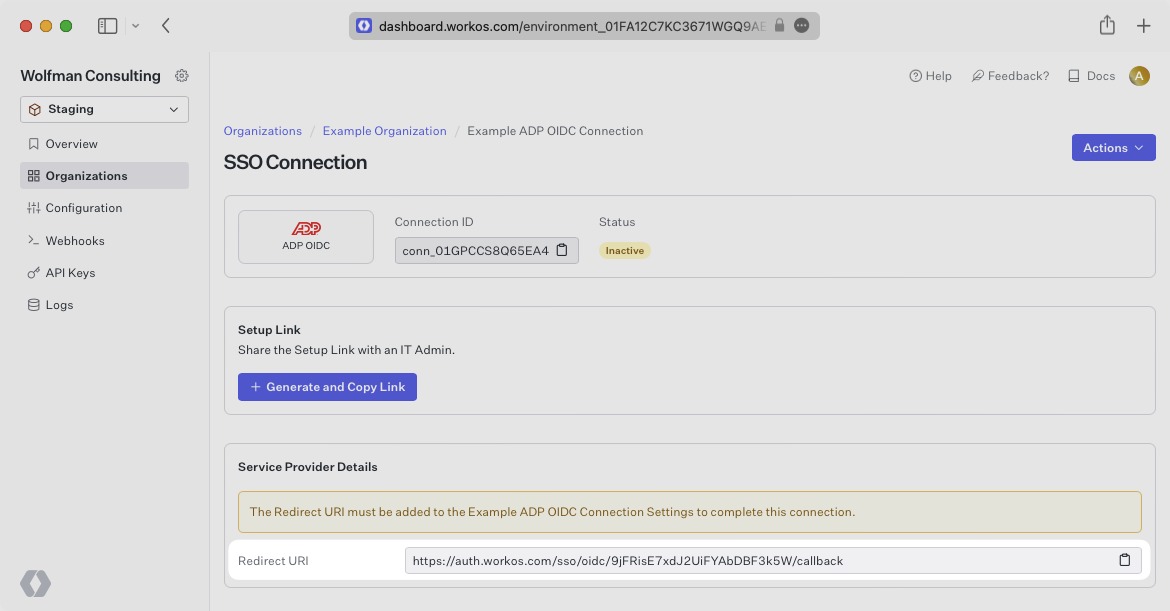Open the Docs page icon
The width and height of the screenshot is (1170, 611).
pos(1072,75)
